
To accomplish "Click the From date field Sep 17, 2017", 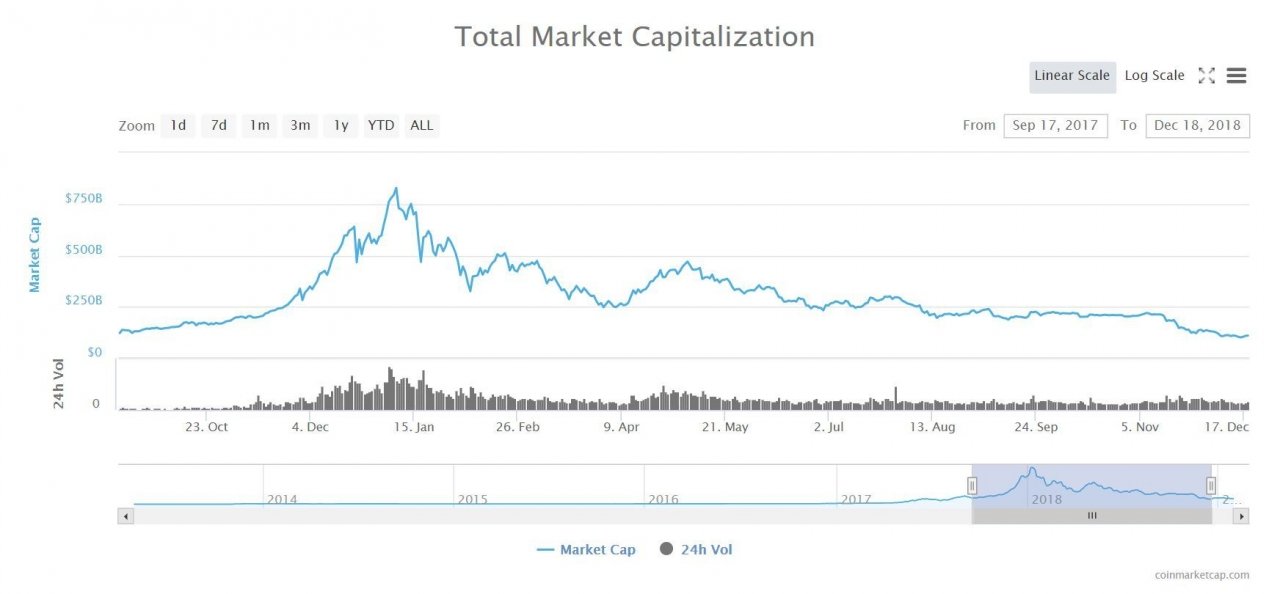I will pos(1055,125).
